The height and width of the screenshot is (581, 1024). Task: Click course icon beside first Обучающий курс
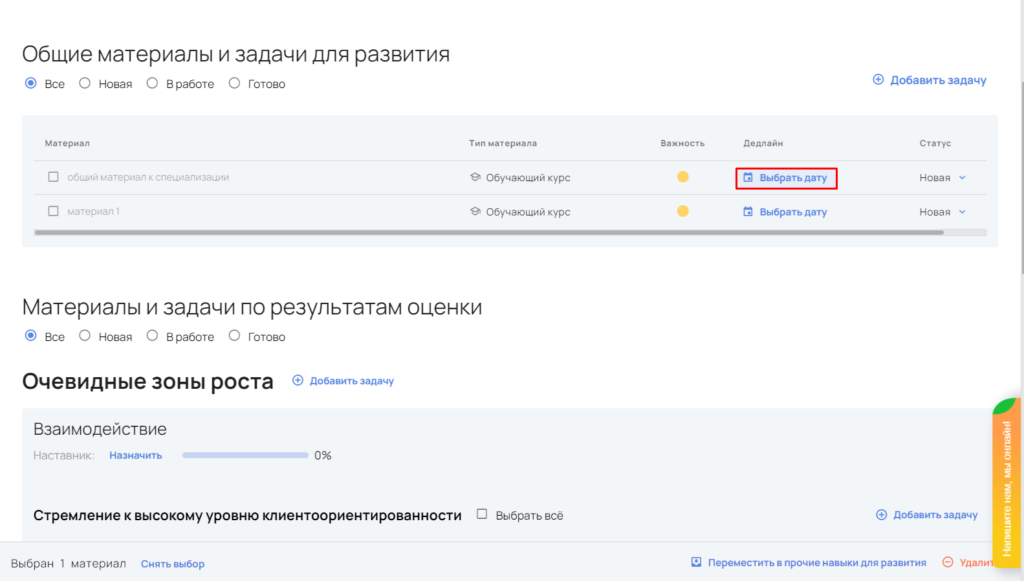(x=475, y=178)
